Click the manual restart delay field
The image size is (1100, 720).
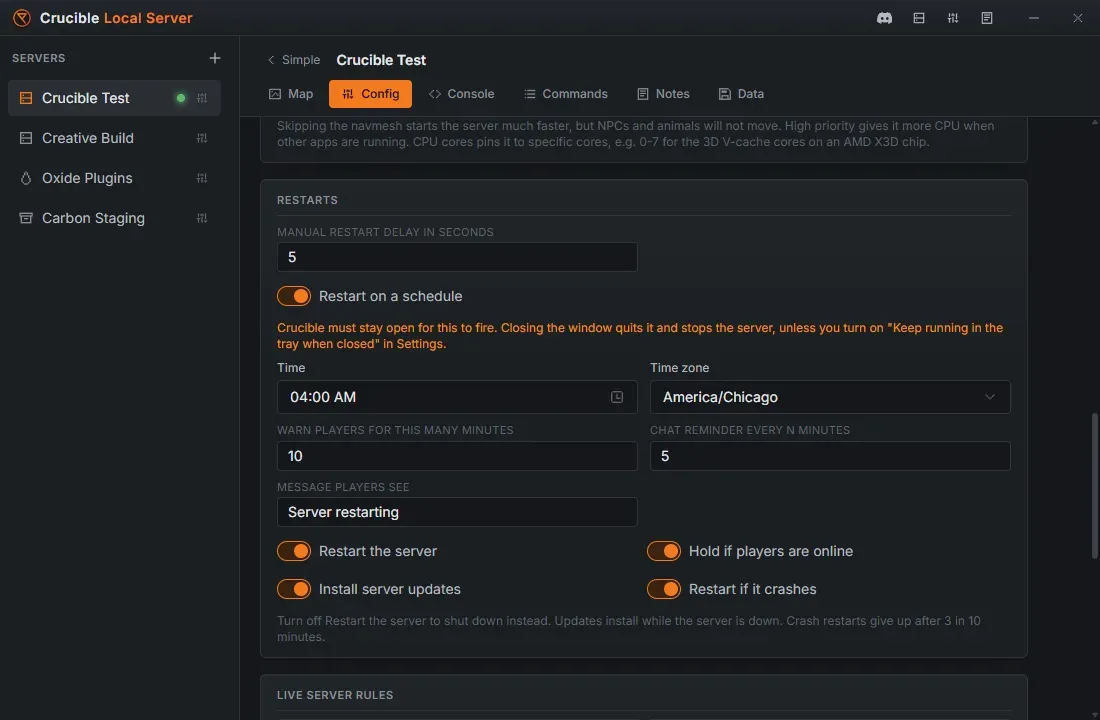(457, 257)
